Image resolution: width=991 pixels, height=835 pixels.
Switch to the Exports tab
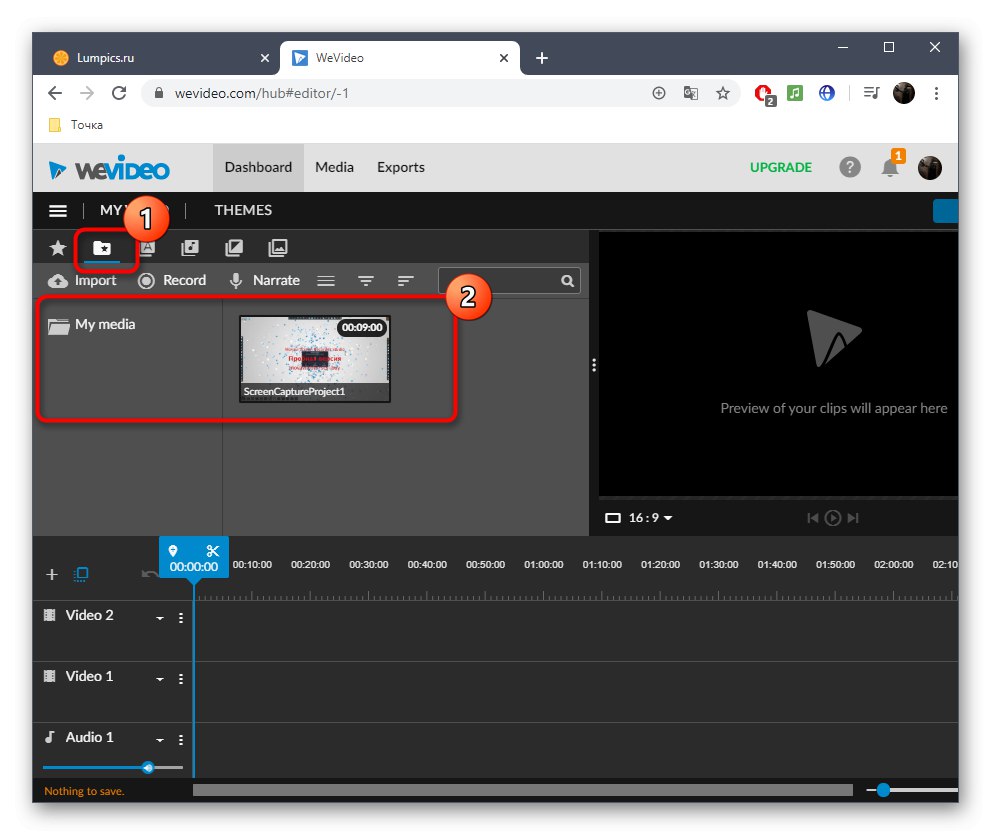400,167
